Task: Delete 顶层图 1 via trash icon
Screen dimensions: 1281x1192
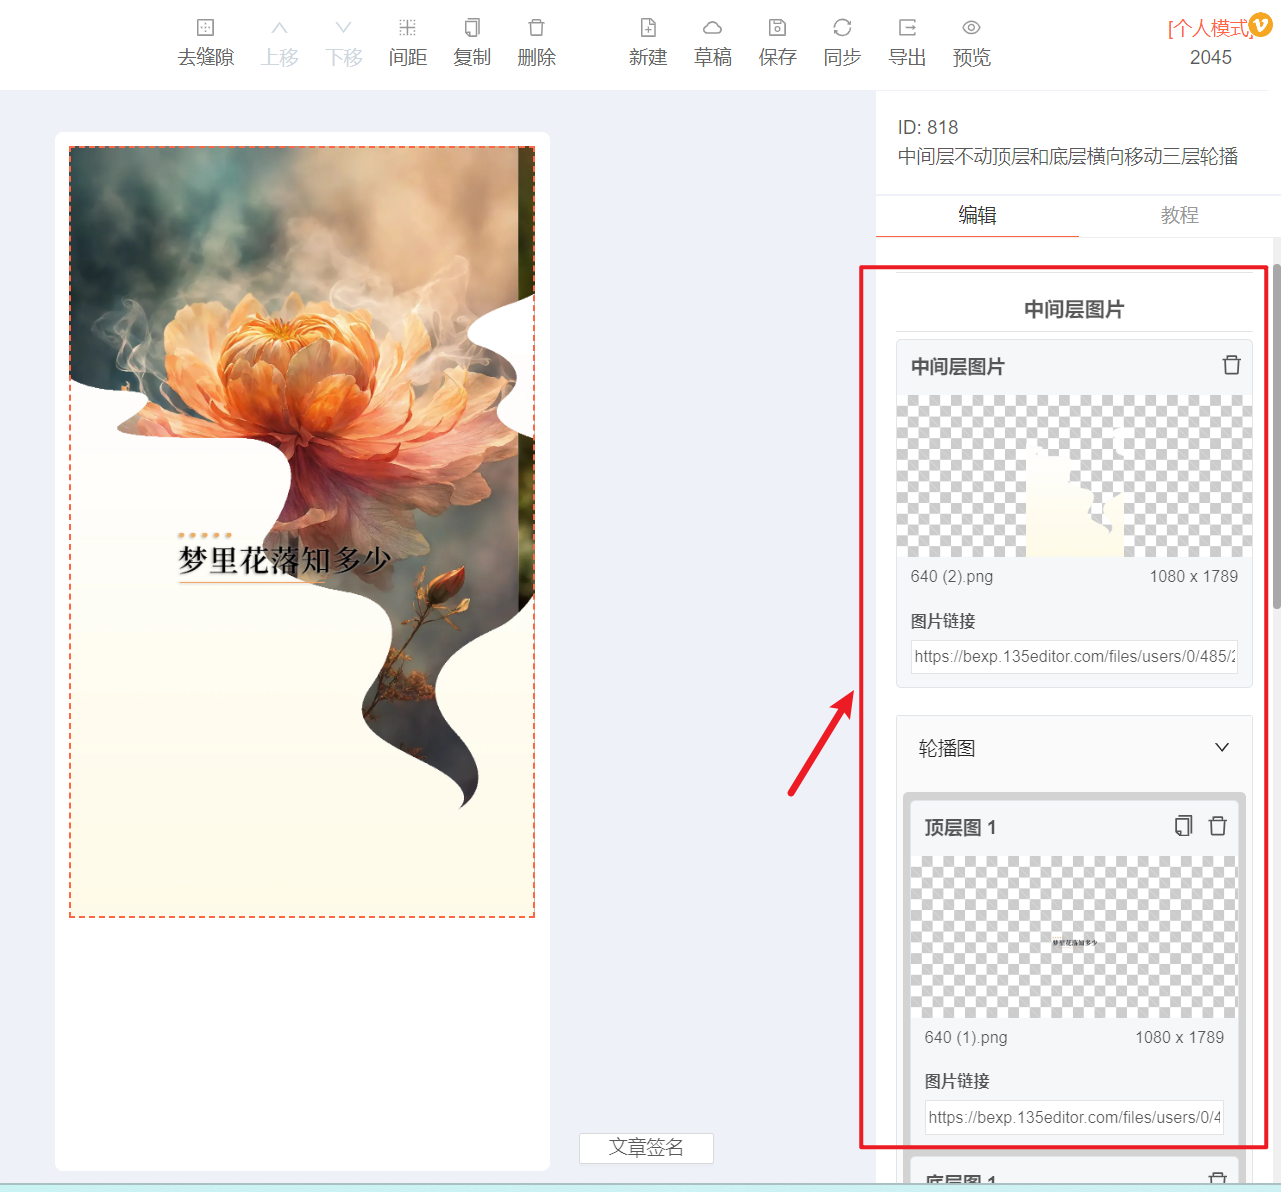Action: [x=1217, y=826]
